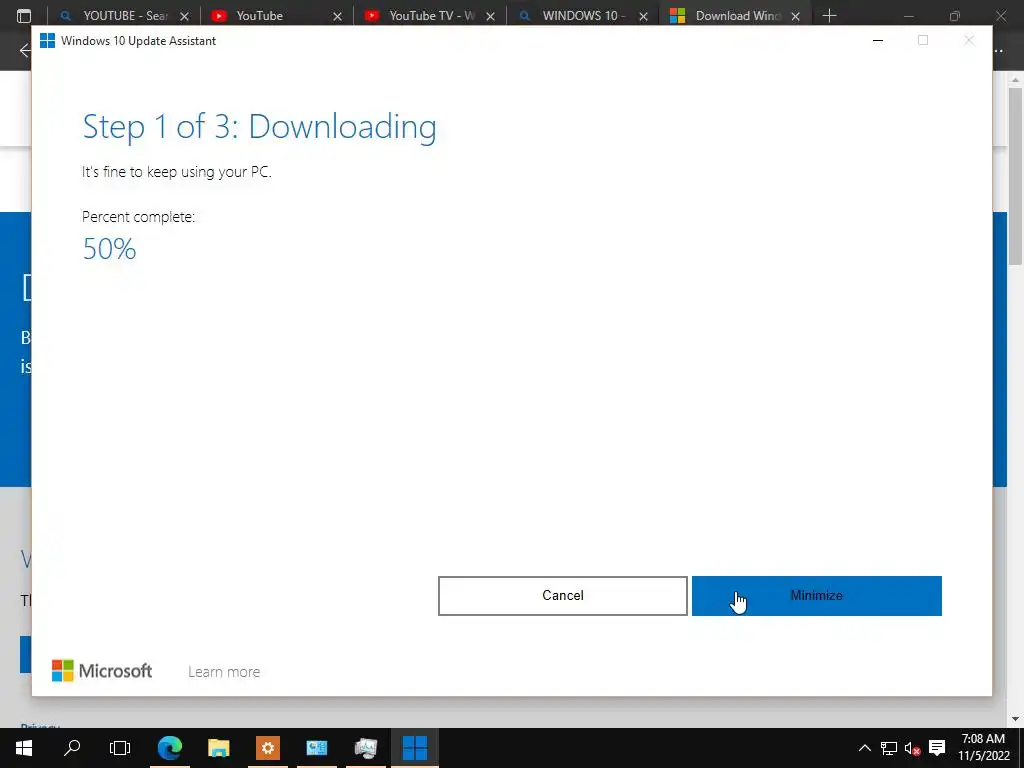
Task: Show hidden system tray icons
Action: pos(865,748)
